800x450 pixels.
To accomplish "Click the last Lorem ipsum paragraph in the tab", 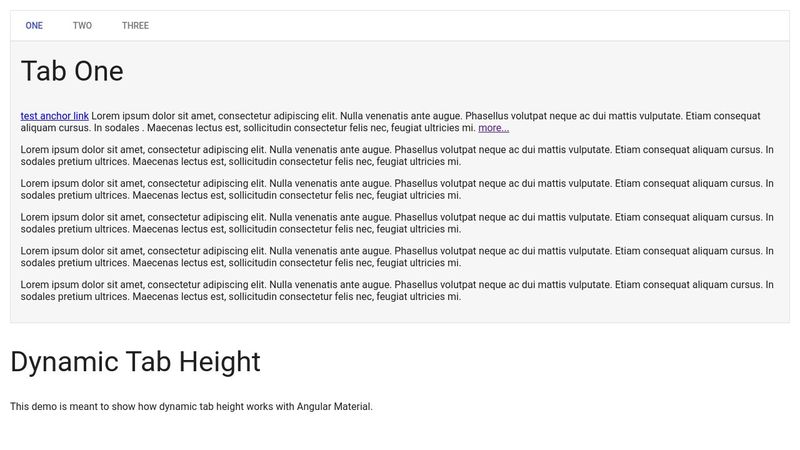I will click(397, 290).
